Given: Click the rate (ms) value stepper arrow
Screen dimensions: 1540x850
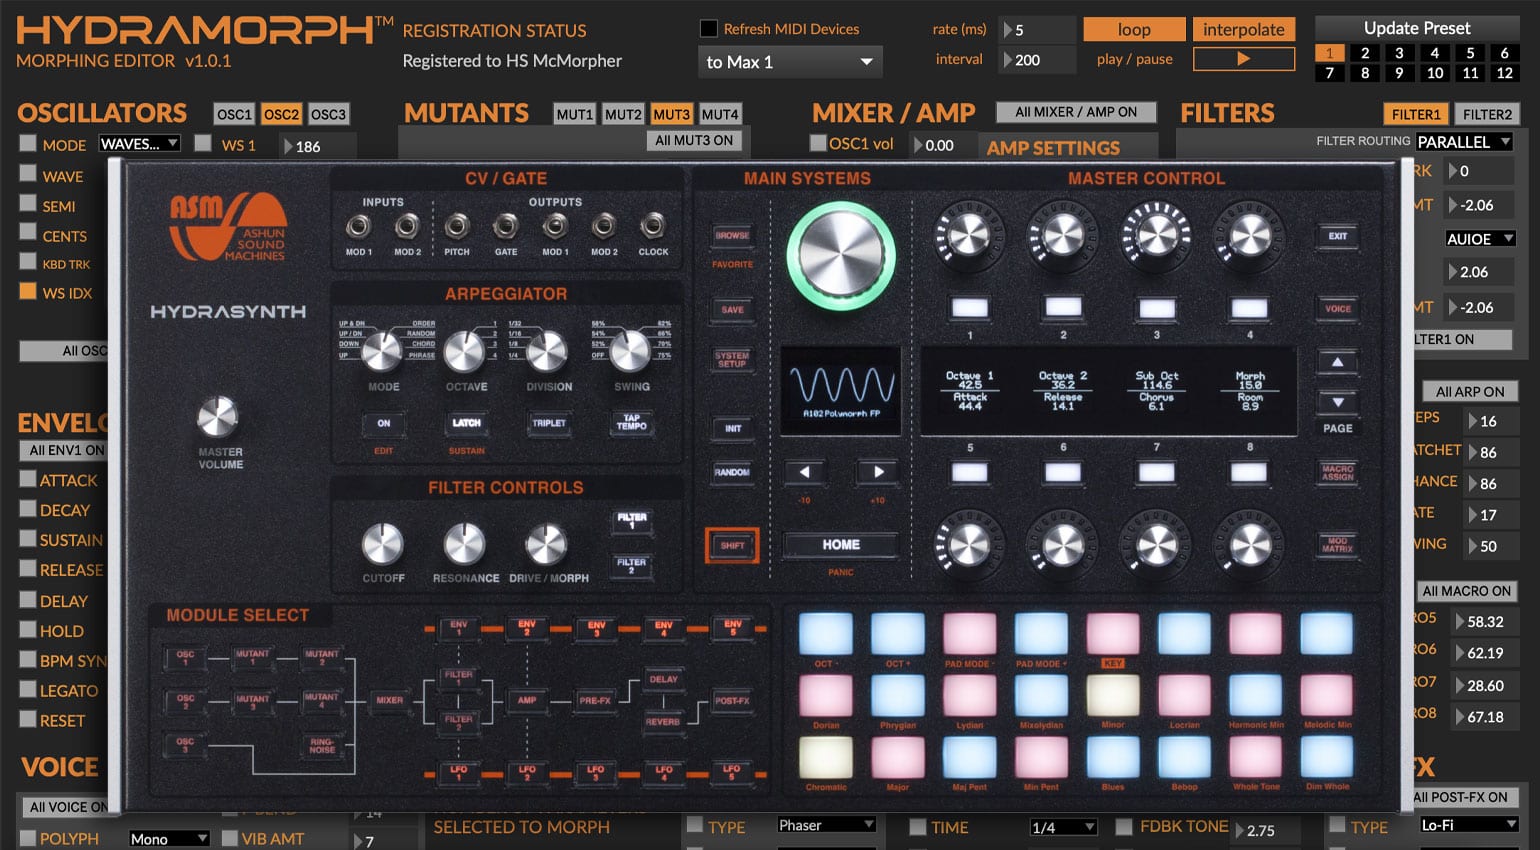Looking at the screenshot, I should click(x=1008, y=30).
